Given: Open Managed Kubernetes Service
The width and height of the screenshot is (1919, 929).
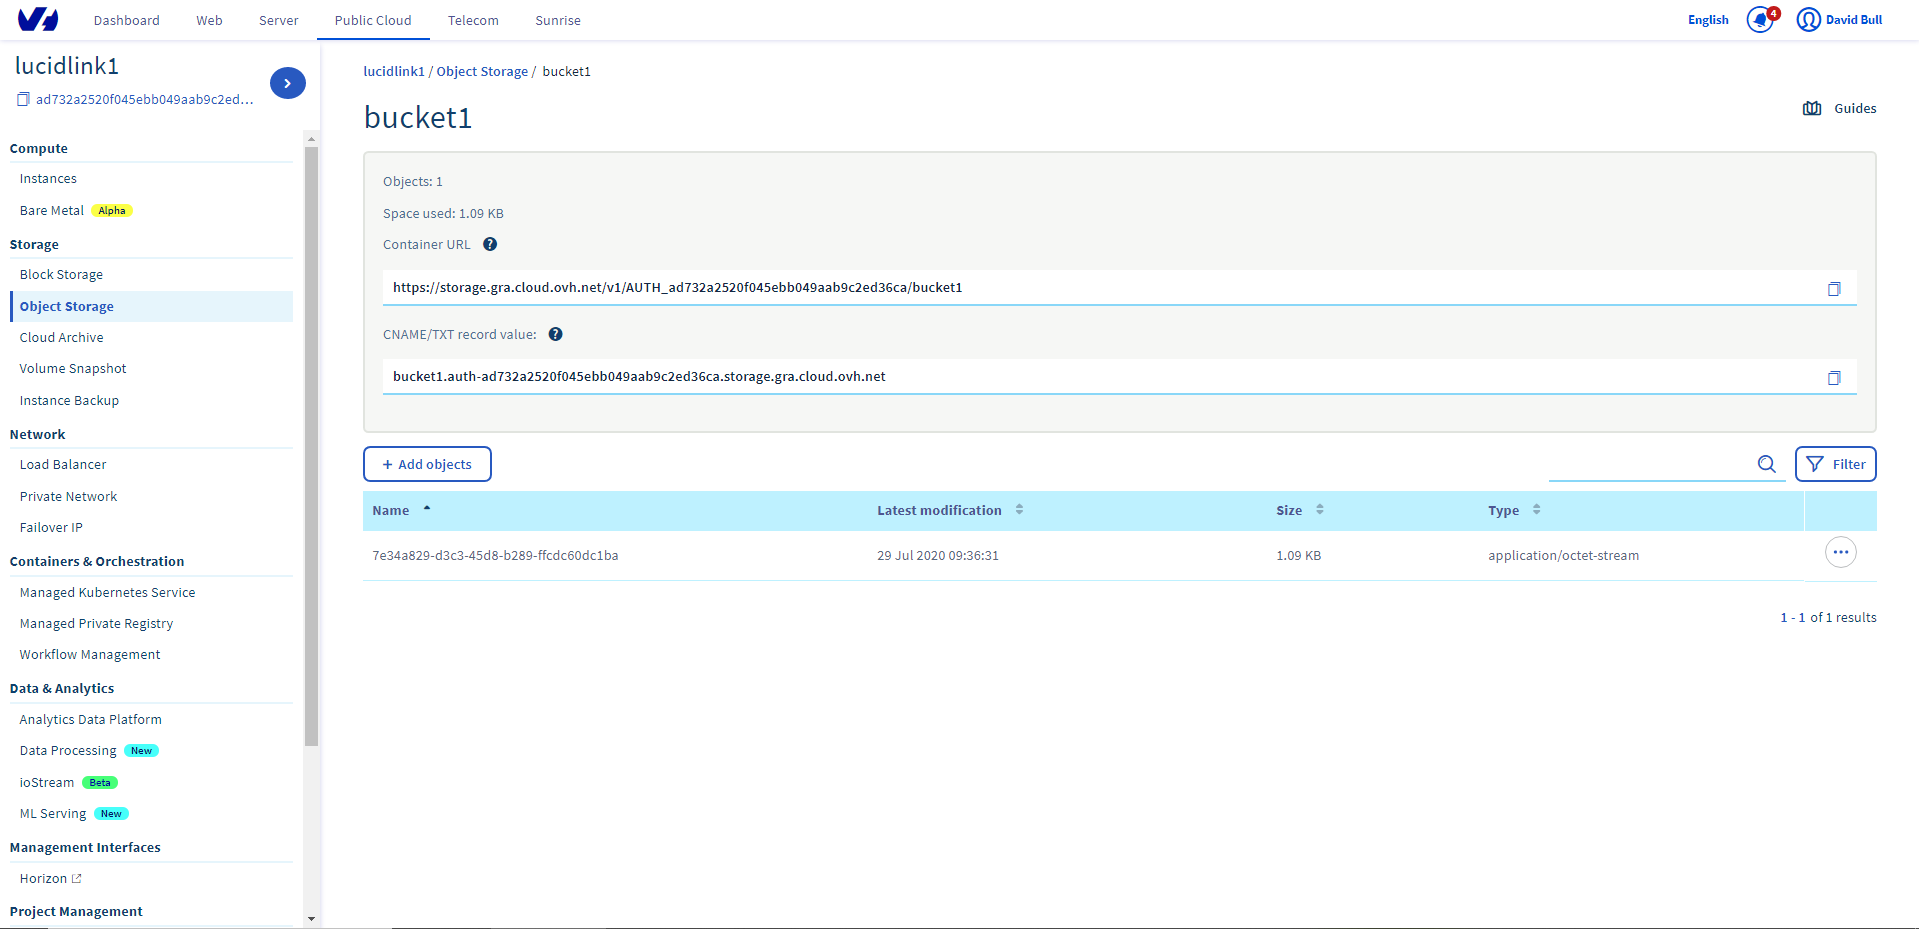Looking at the screenshot, I should pyautogui.click(x=107, y=593).
